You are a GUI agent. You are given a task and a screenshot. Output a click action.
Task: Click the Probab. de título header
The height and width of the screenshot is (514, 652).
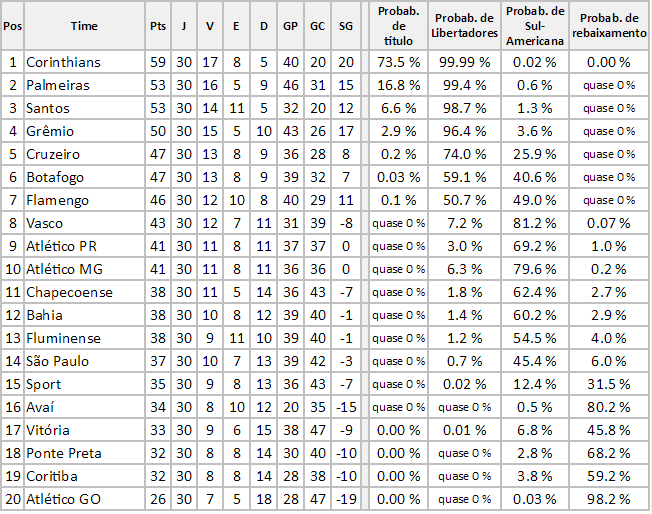point(398,26)
